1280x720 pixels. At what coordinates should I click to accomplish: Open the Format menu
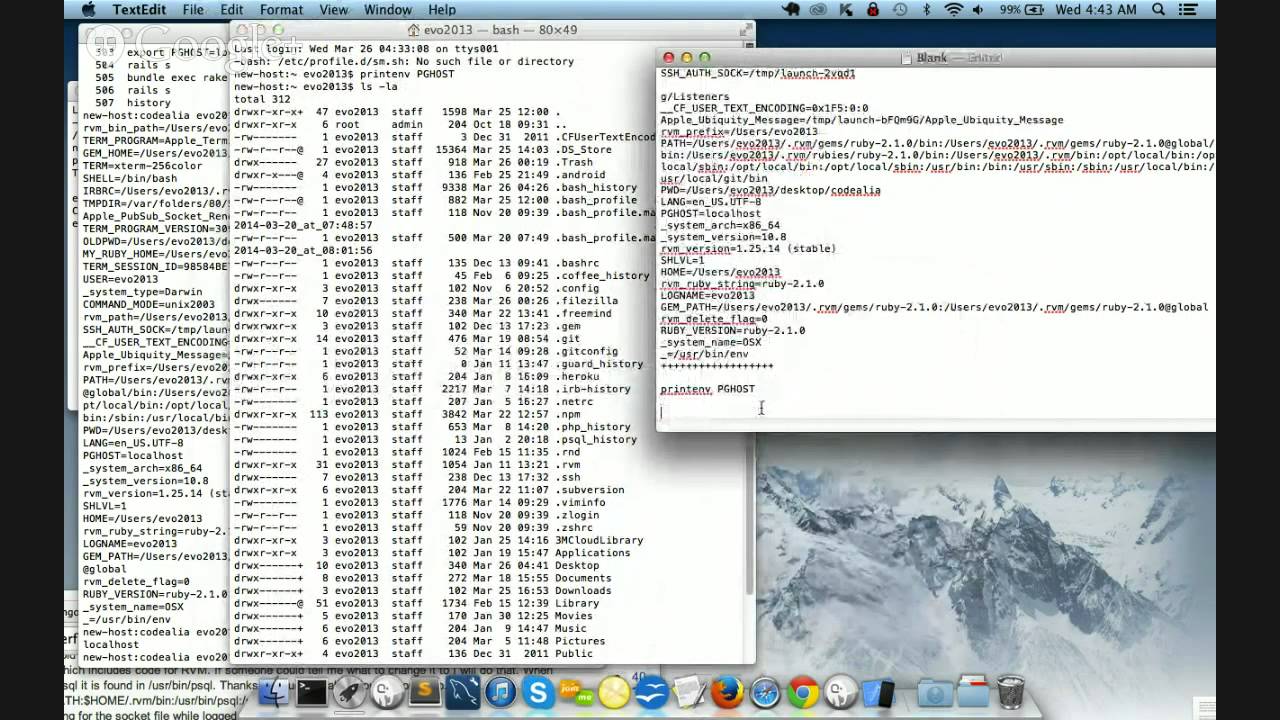coord(281,9)
